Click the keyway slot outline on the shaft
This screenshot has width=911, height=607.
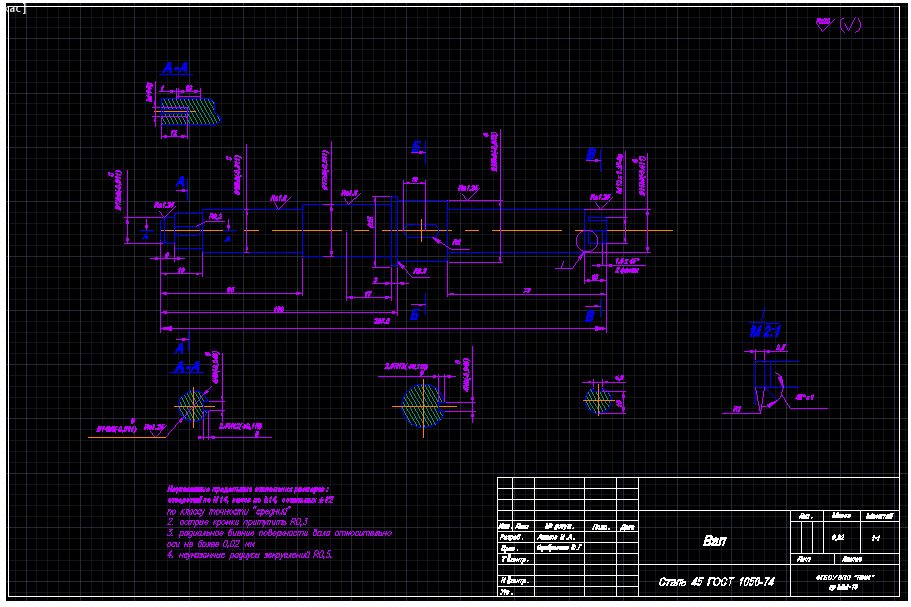(421, 231)
